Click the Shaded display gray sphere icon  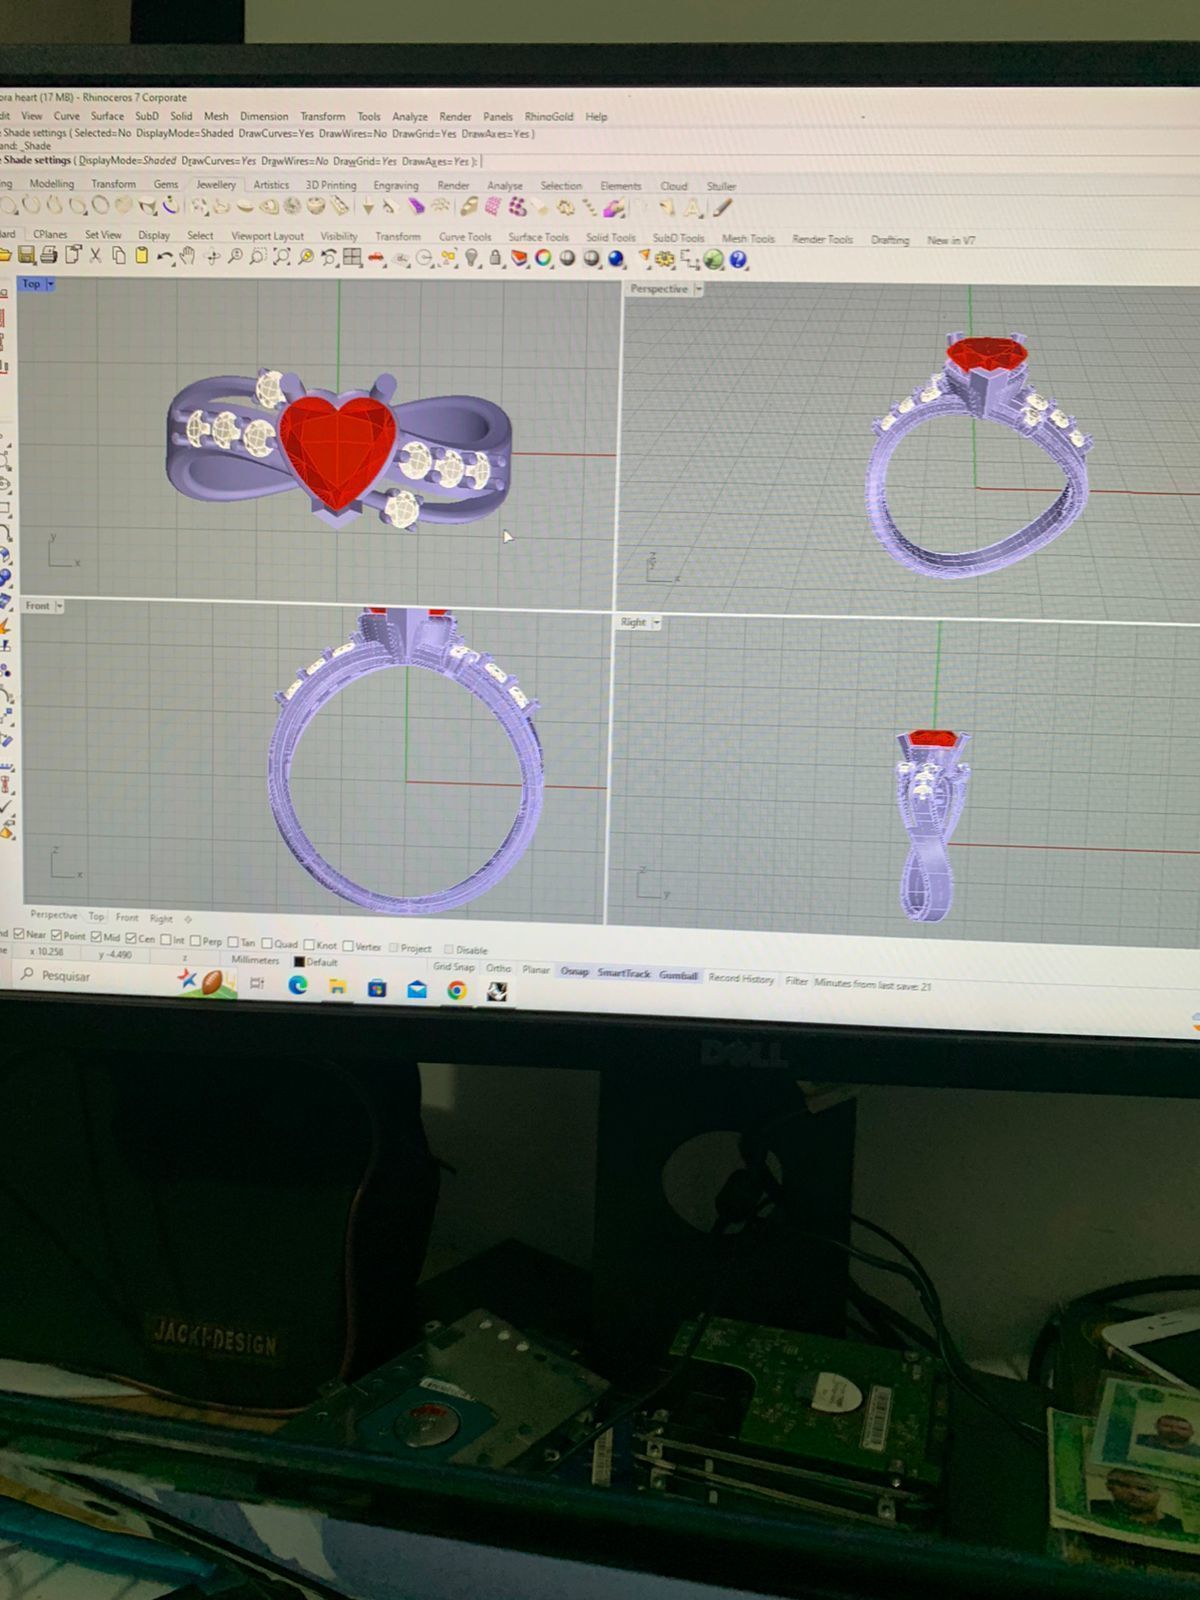pyautogui.click(x=567, y=259)
